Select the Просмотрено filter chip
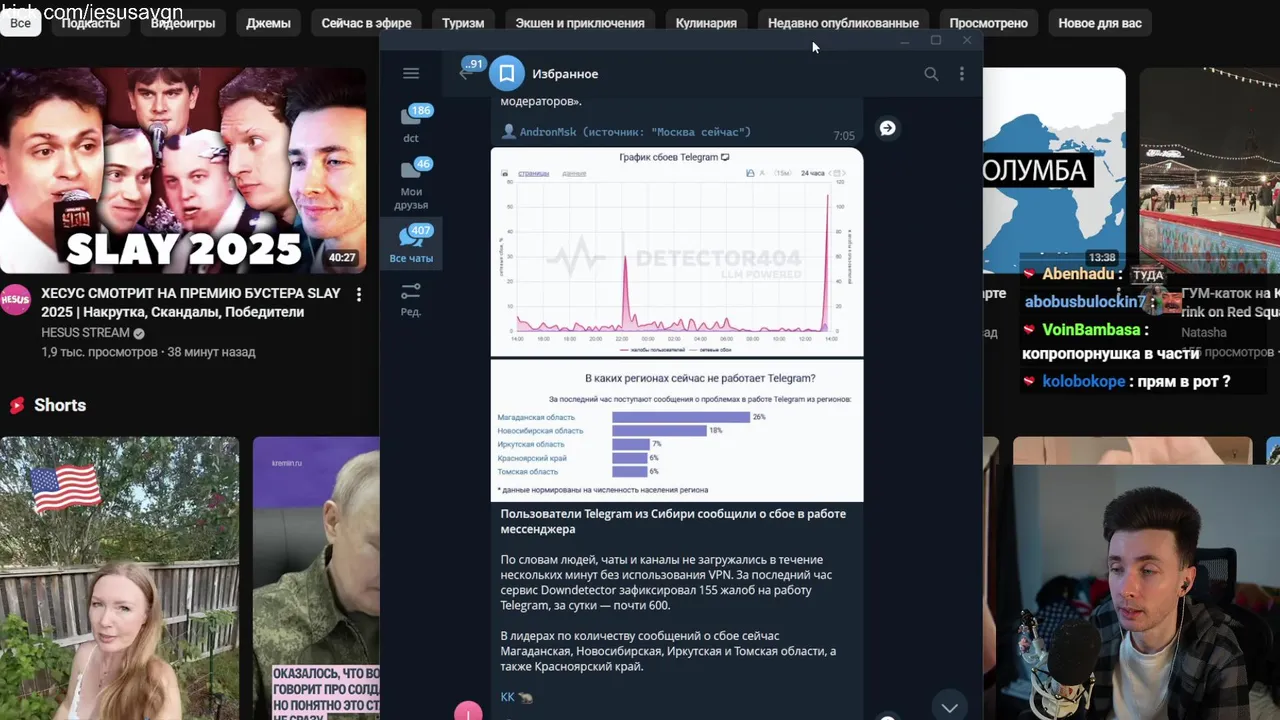 988,22
